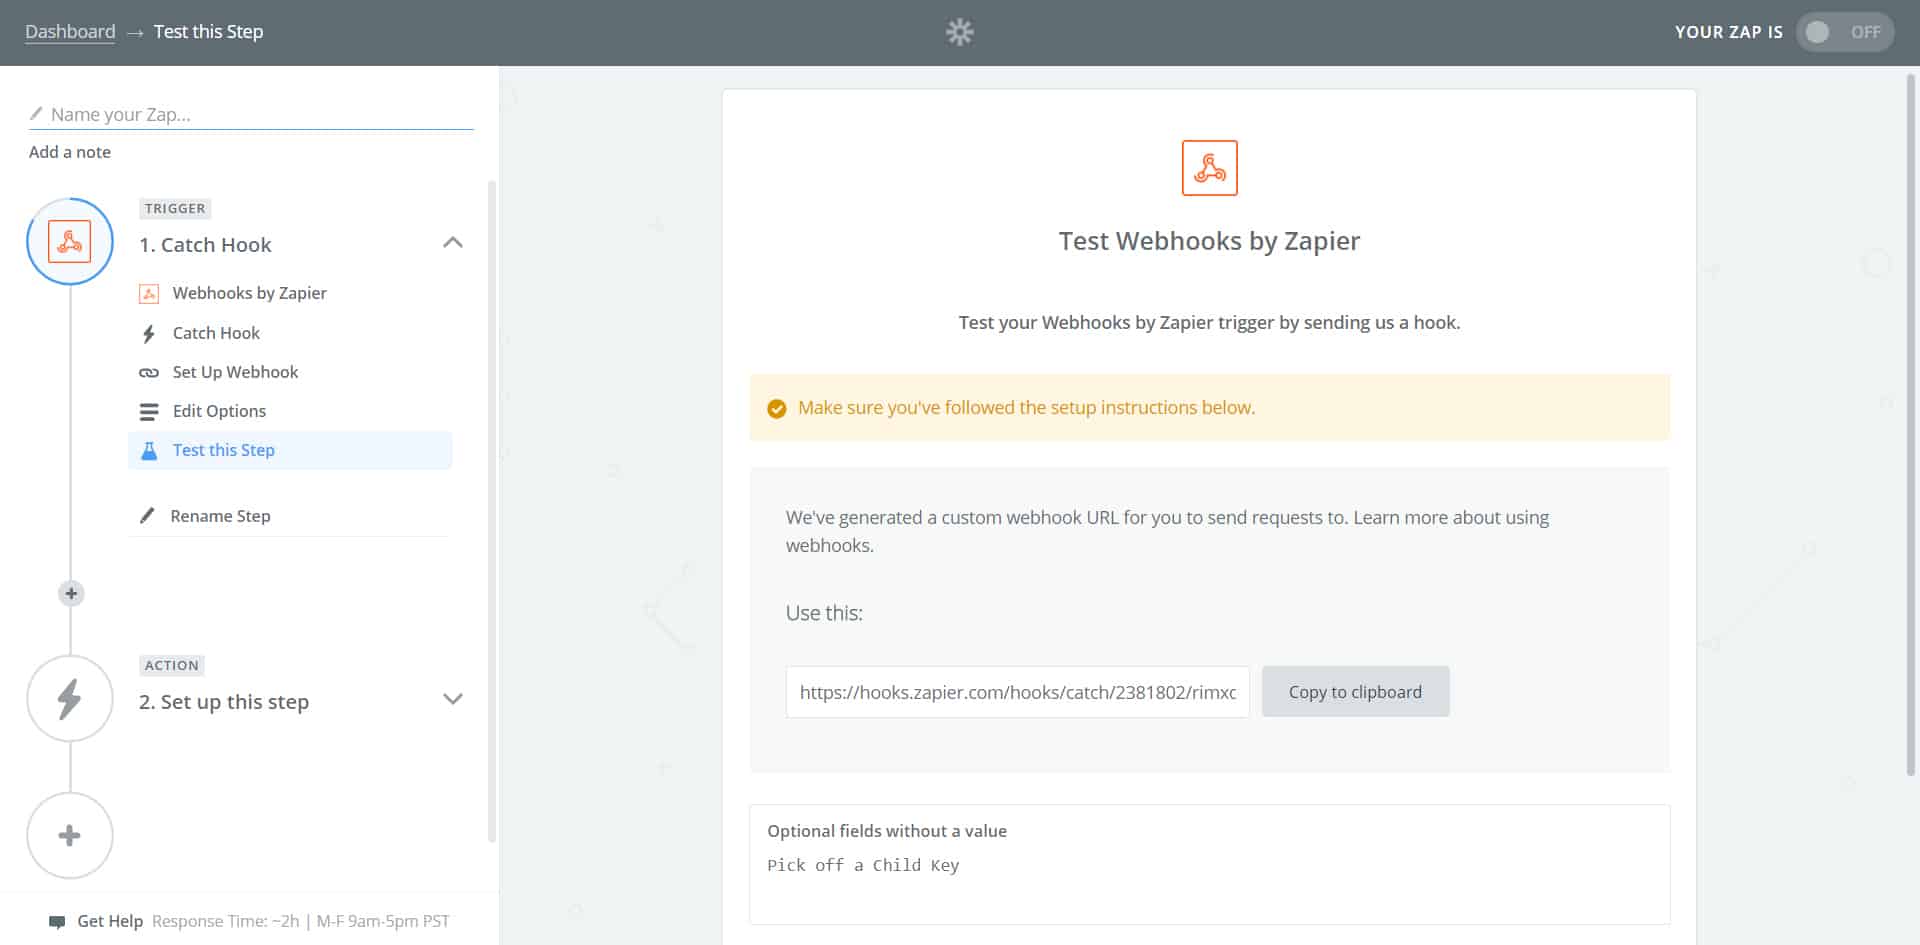Click the webhook URL text field
Screen dimensions: 1920x945
coord(1017,692)
